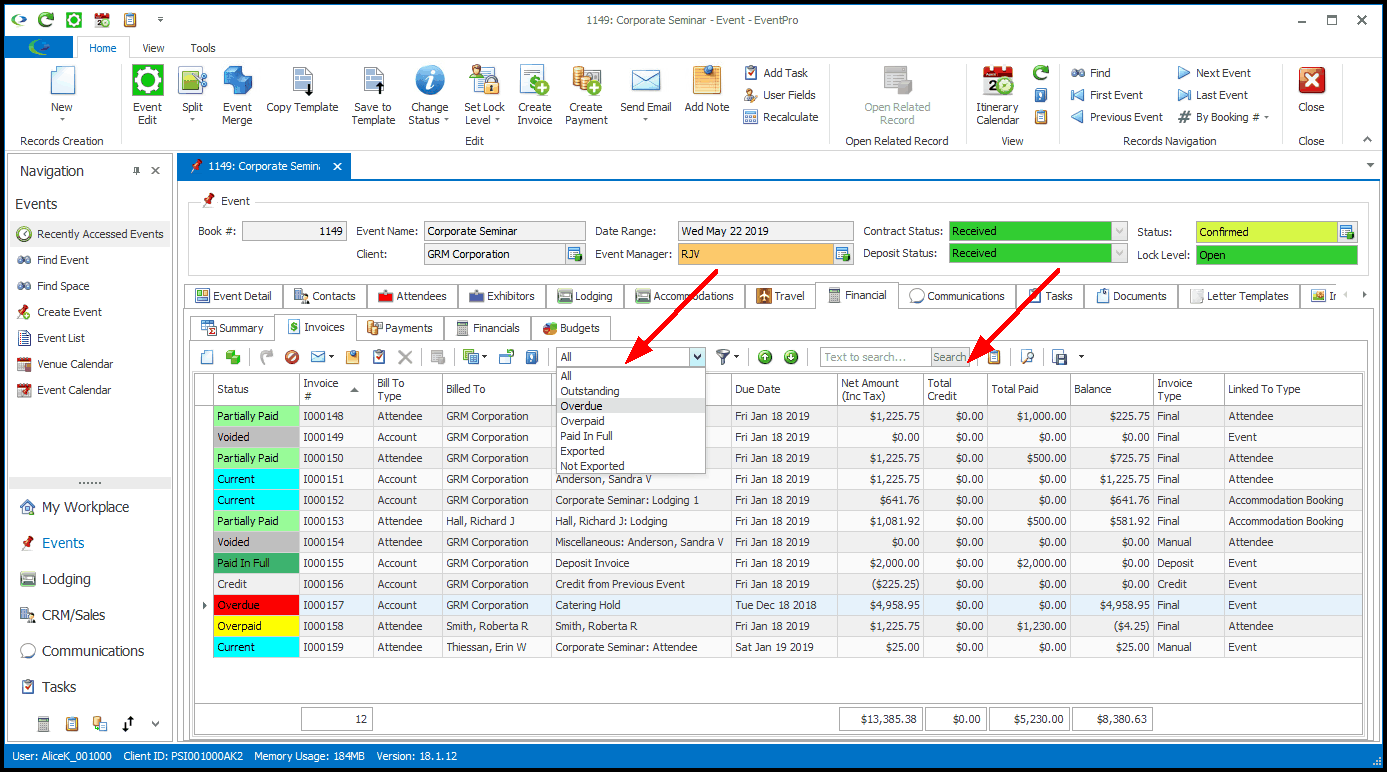
Task: Open the Attendees tab
Action: point(411,296)
